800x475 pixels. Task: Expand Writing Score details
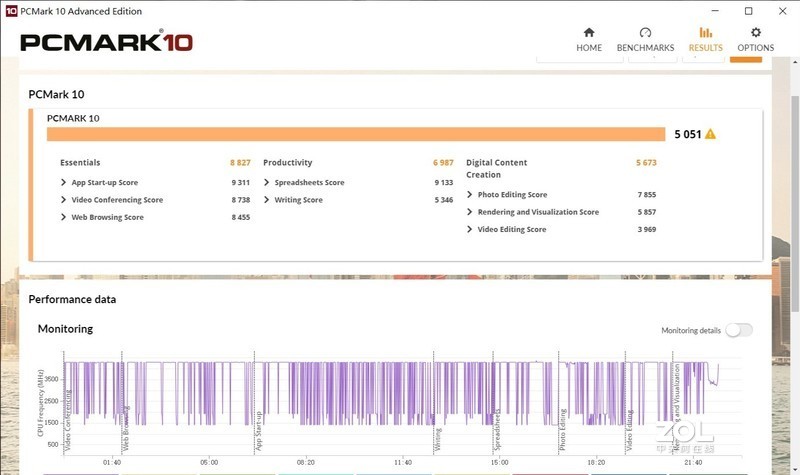point(266,199)
